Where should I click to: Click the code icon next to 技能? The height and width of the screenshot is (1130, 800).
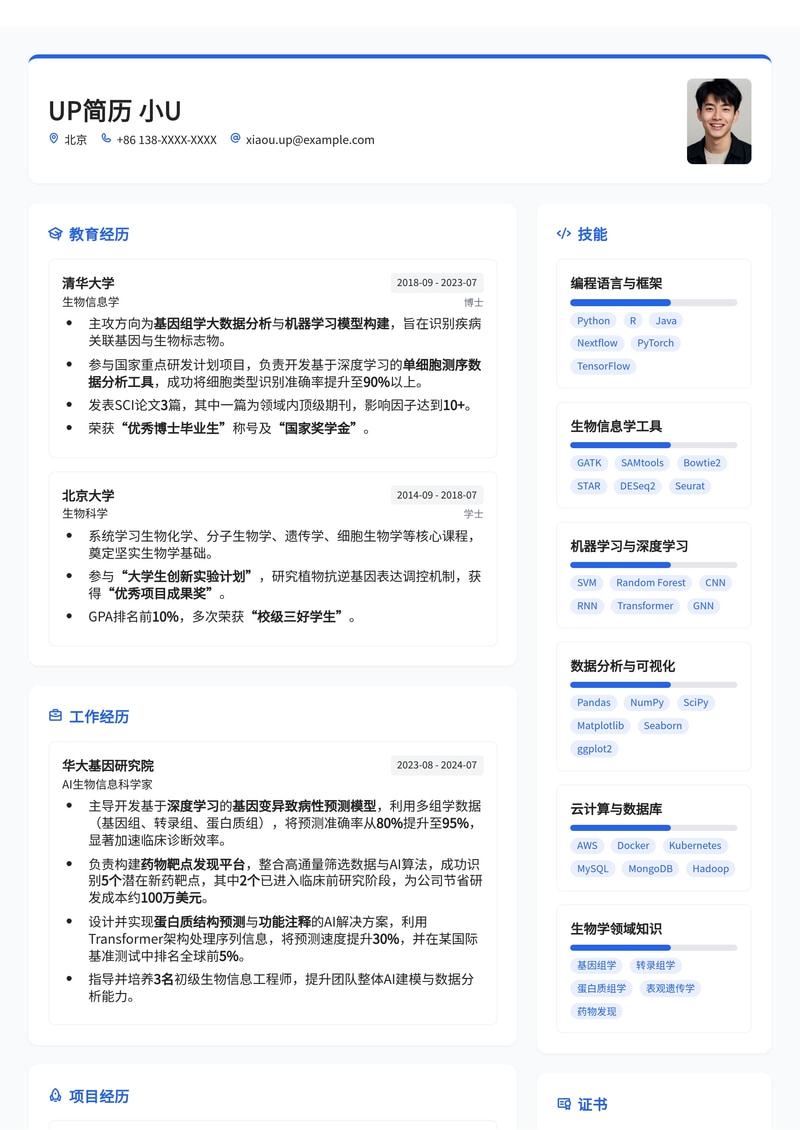pos(563,234)
